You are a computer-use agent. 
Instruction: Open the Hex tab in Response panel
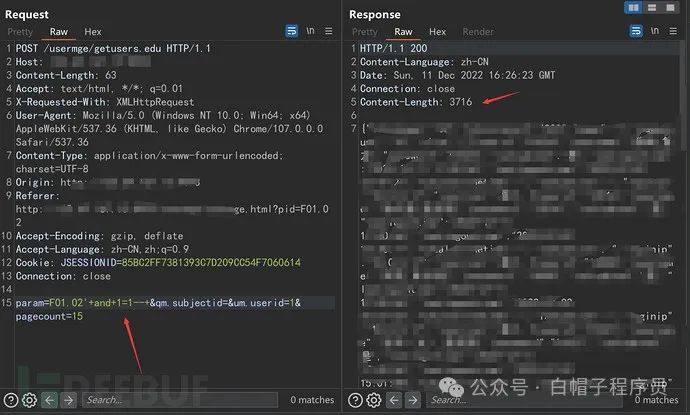click(x=437, y=32)
